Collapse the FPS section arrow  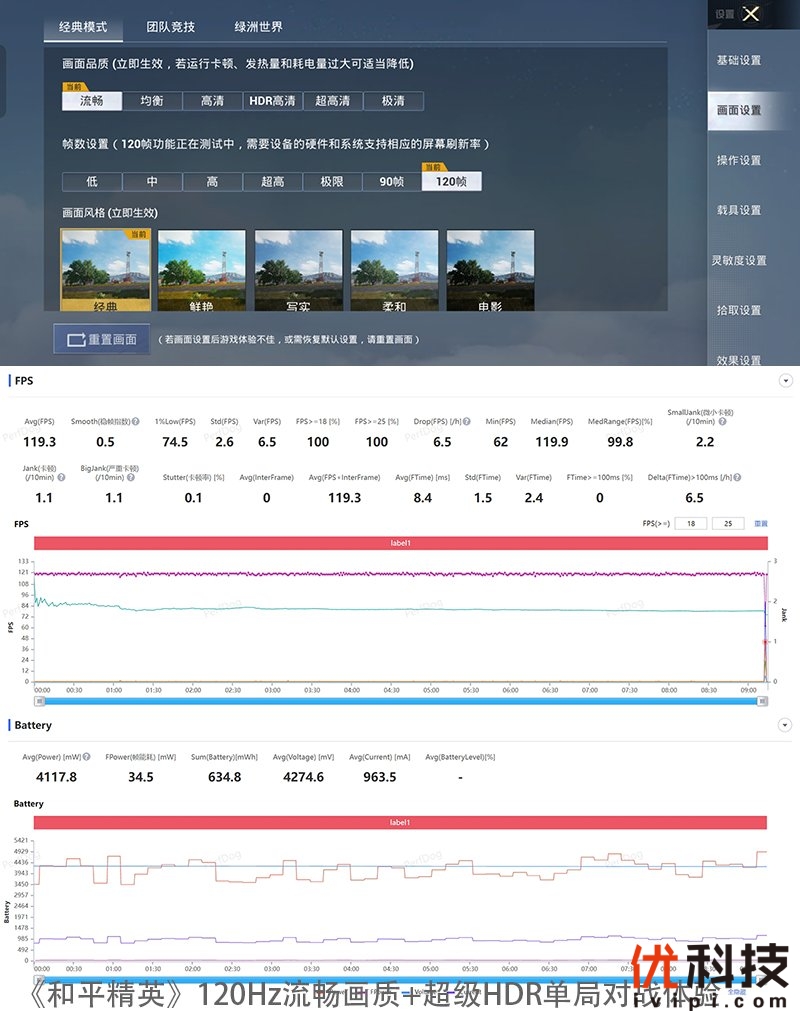pos(785,381)
